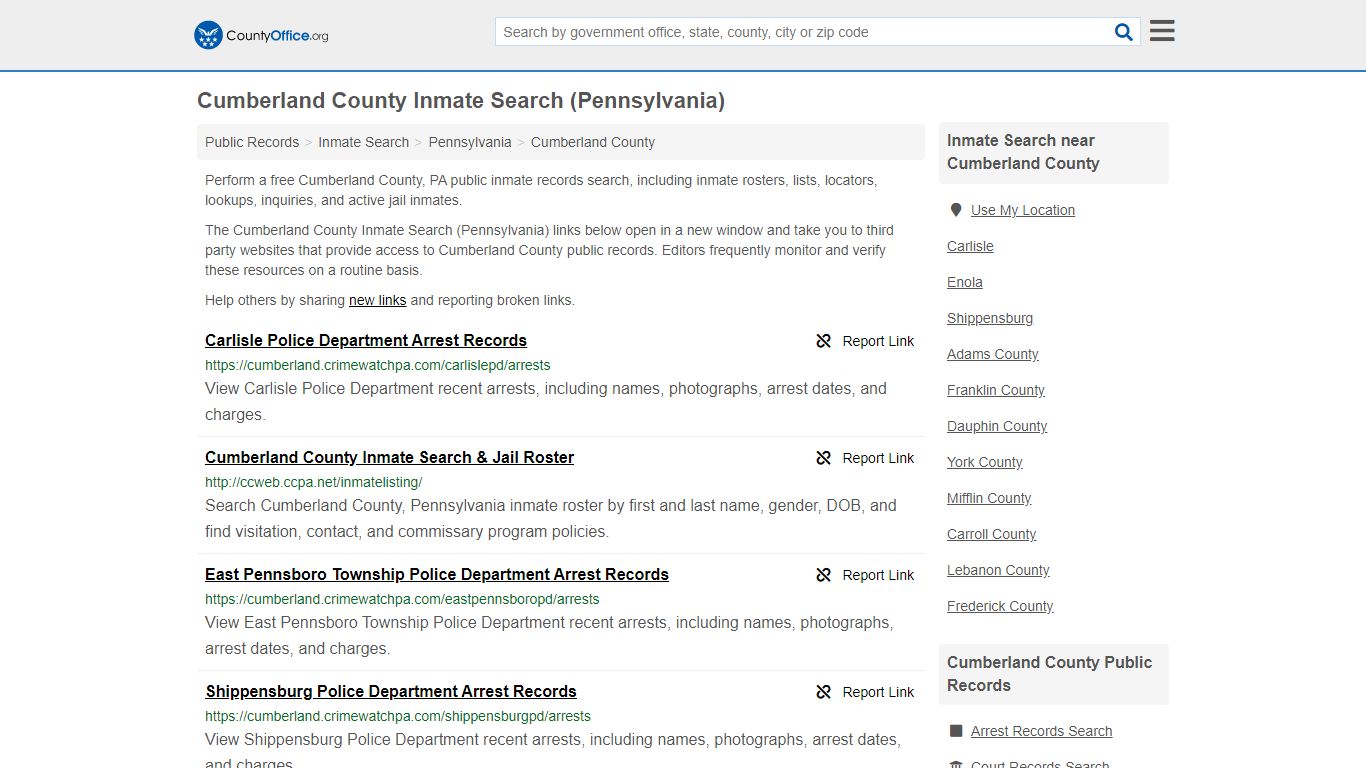Viewport: 1366px width, 768px height.
Task: Click broken-link icon for Carlisle Police Department
Action: 823,341
